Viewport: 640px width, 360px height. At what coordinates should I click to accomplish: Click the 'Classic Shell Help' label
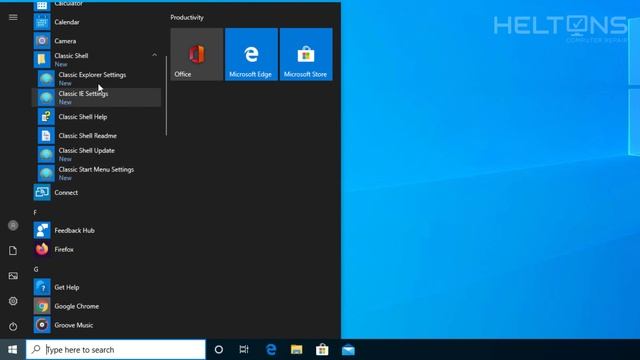[x=83, y=117]
